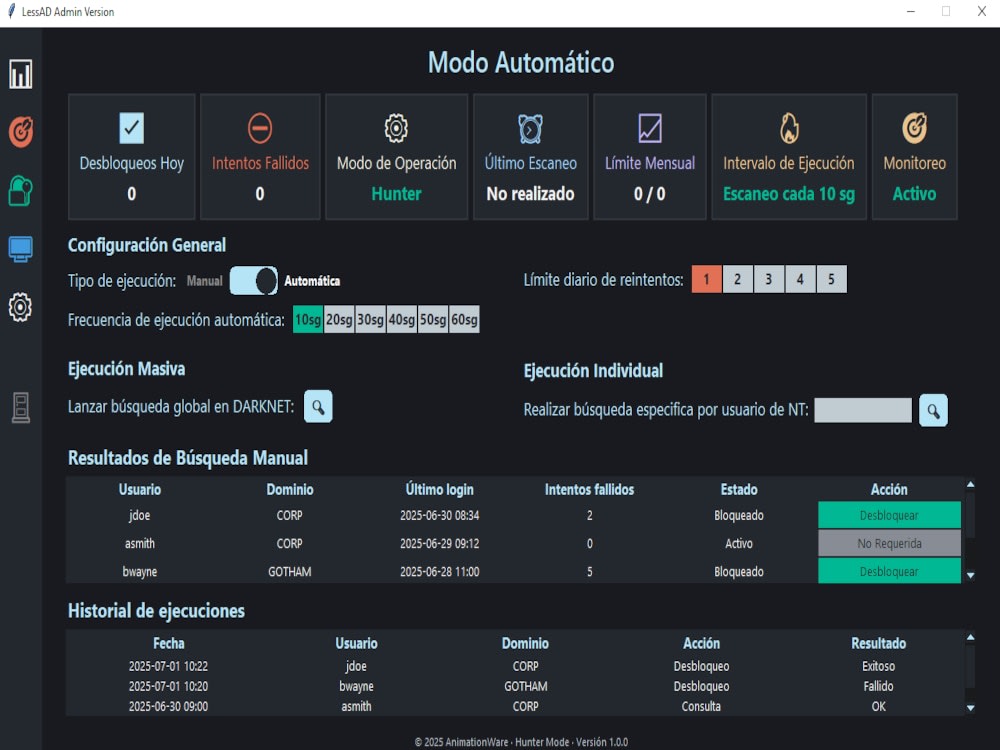Launch global DARKNET search magnifier button
The image size is (1000, 750).
click(x=318, y=406)
